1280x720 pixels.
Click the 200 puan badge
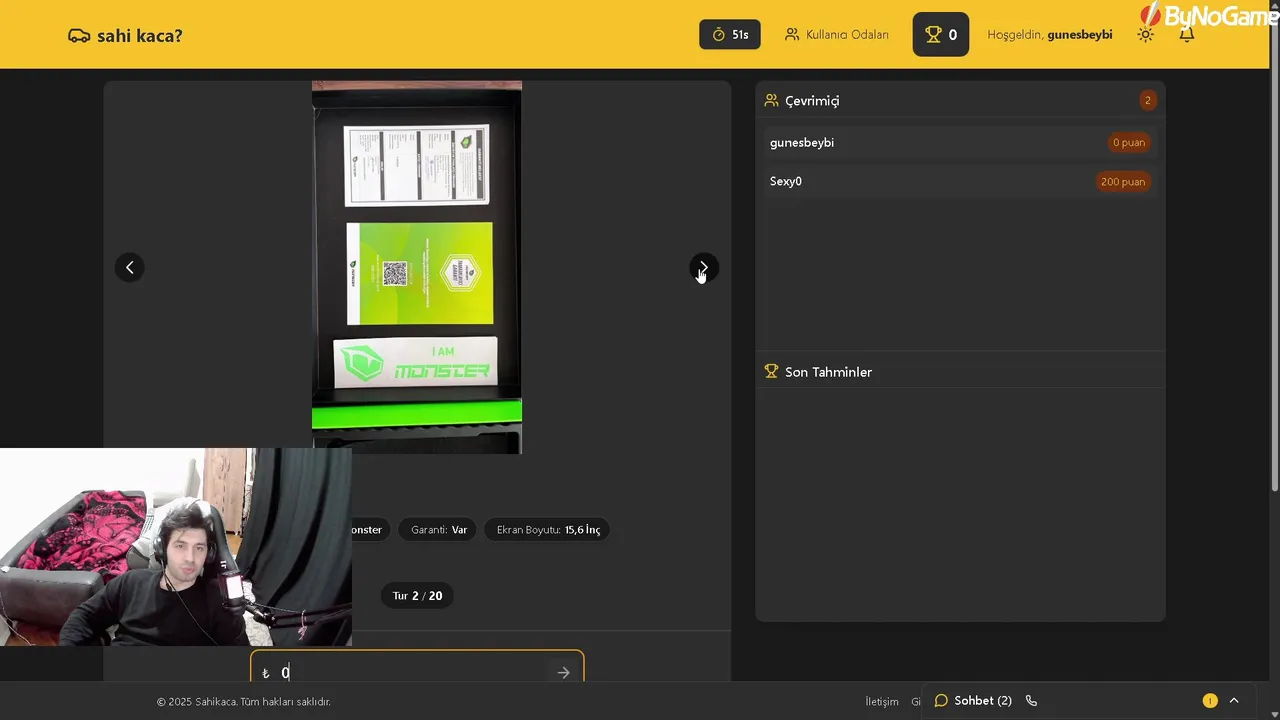tap(1123, 182)
